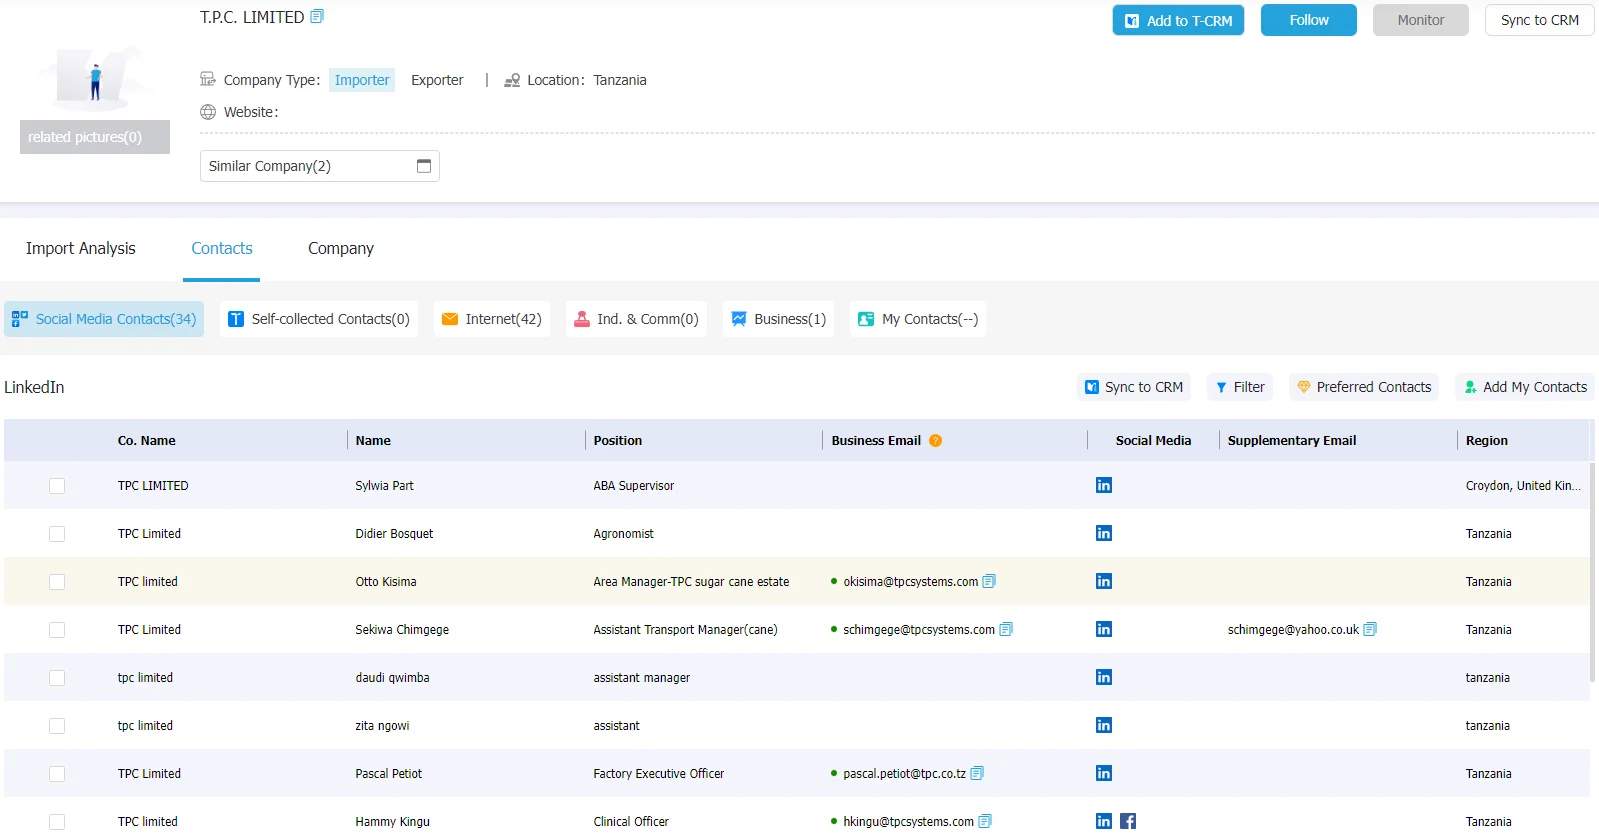Open LinkedIn icon for Didier Bosquet
This screenshot has height=838, width=1599.
1104,533
